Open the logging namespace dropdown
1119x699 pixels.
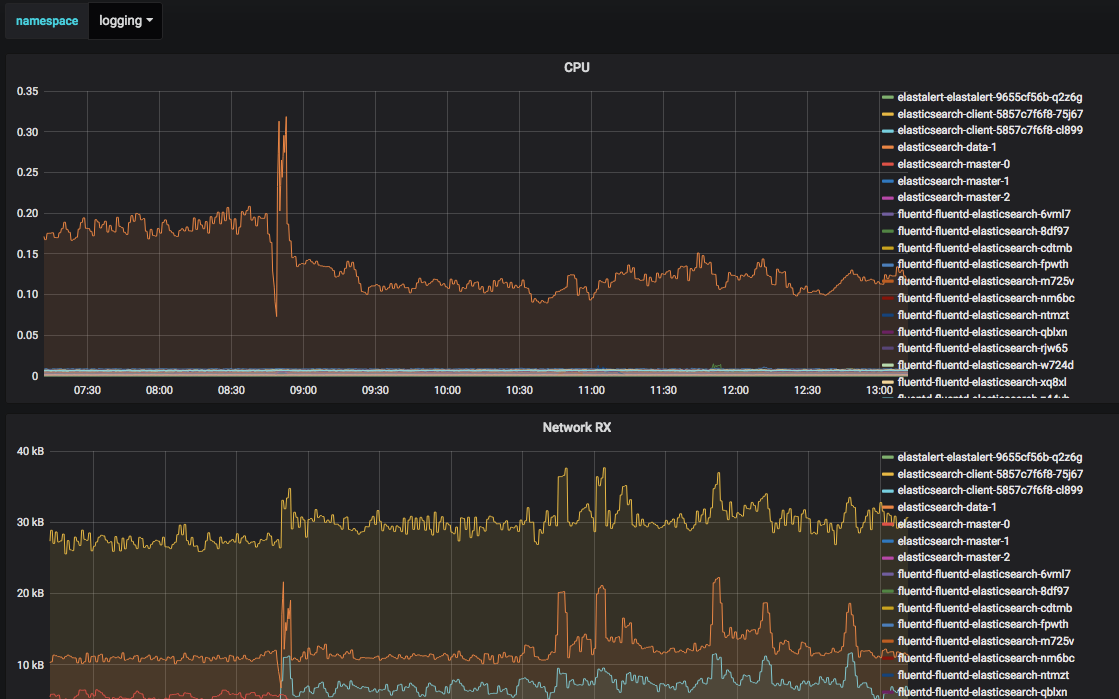(126, 21)
